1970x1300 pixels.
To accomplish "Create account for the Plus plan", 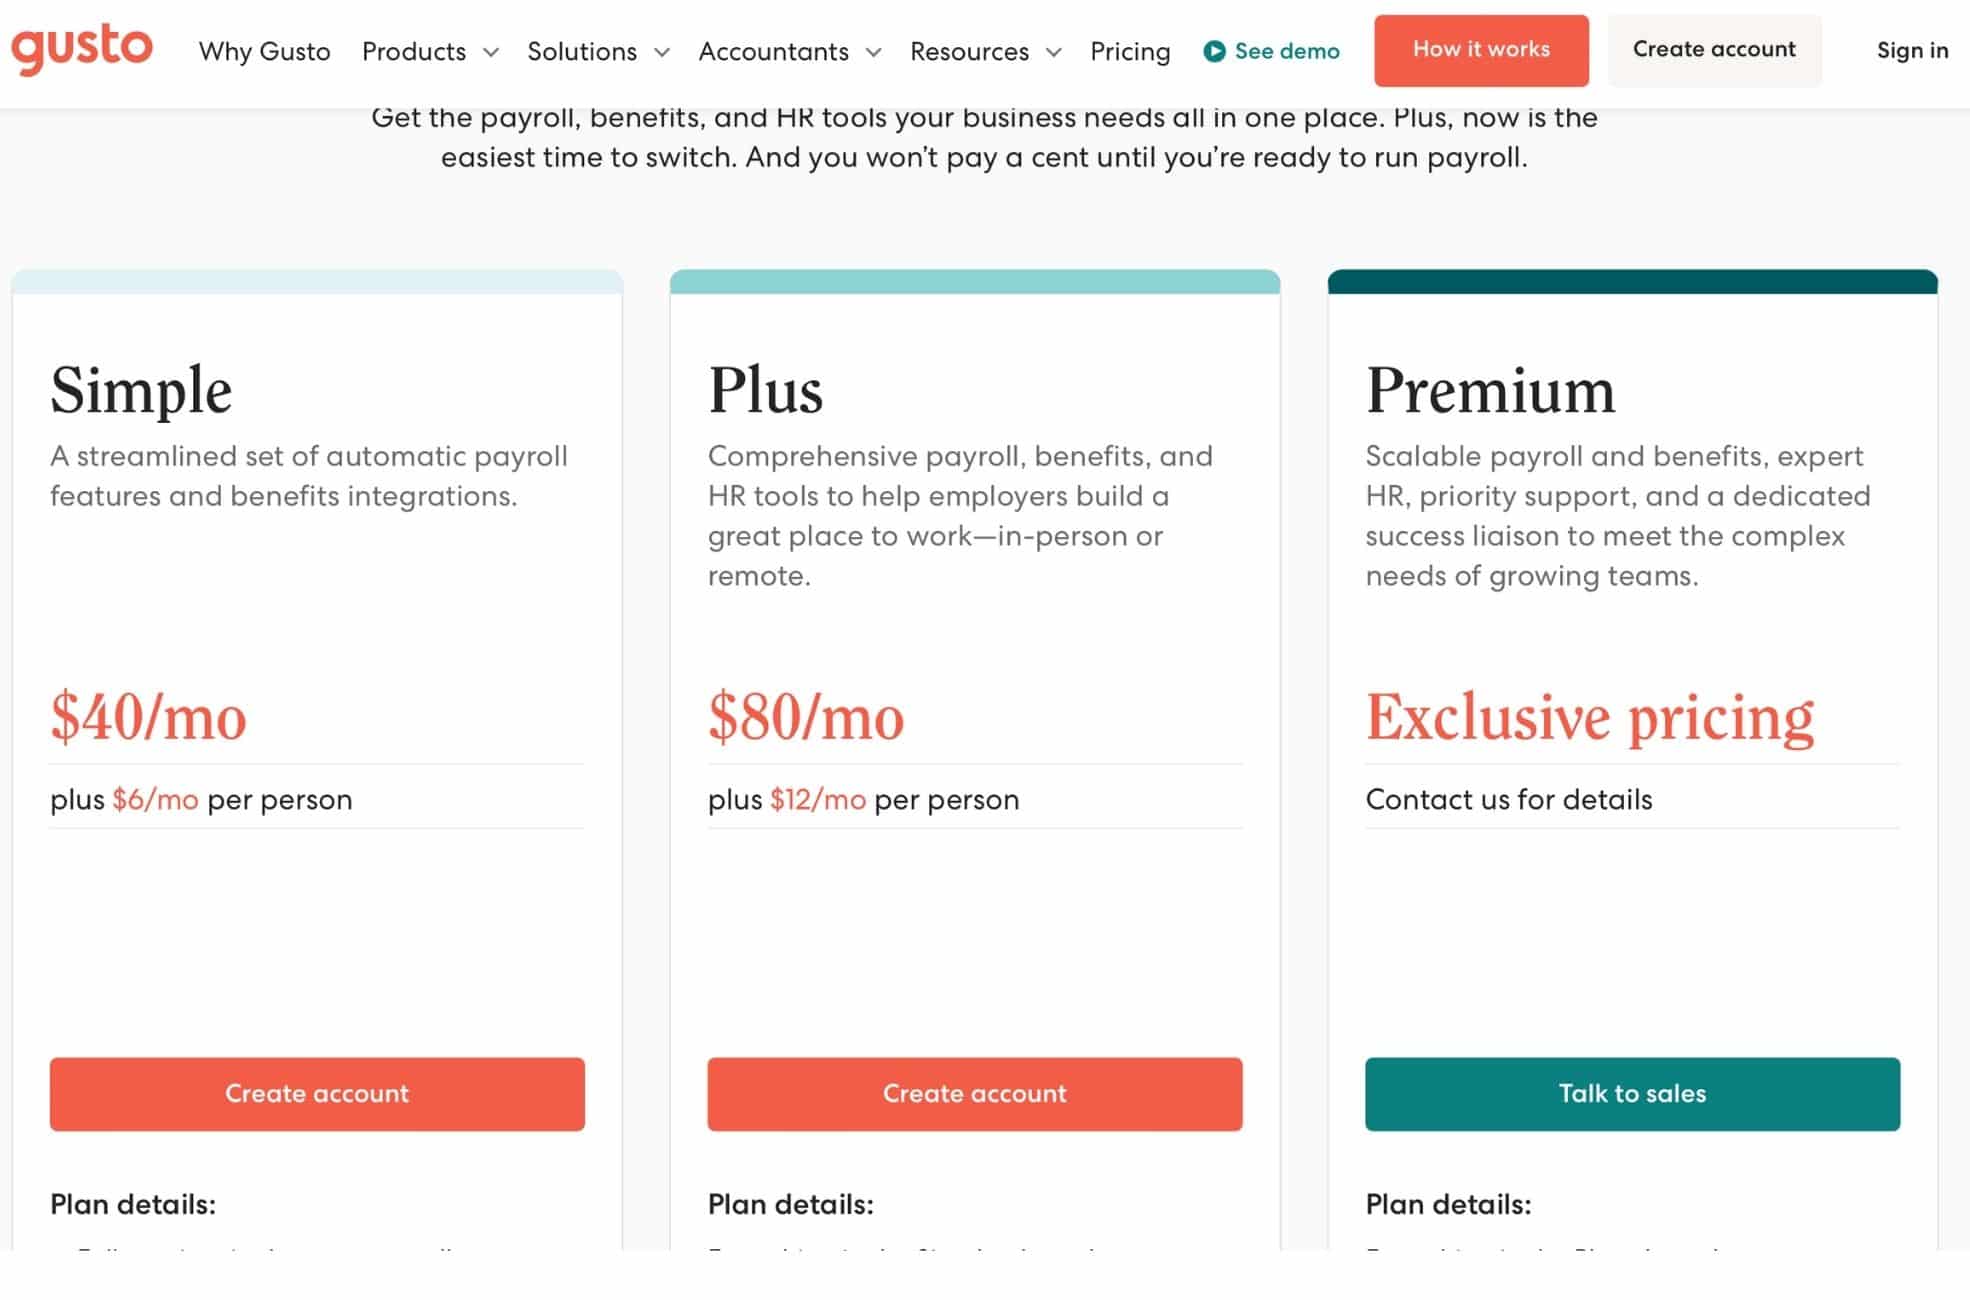I will pyautogui.click(x=975, y=1094).
